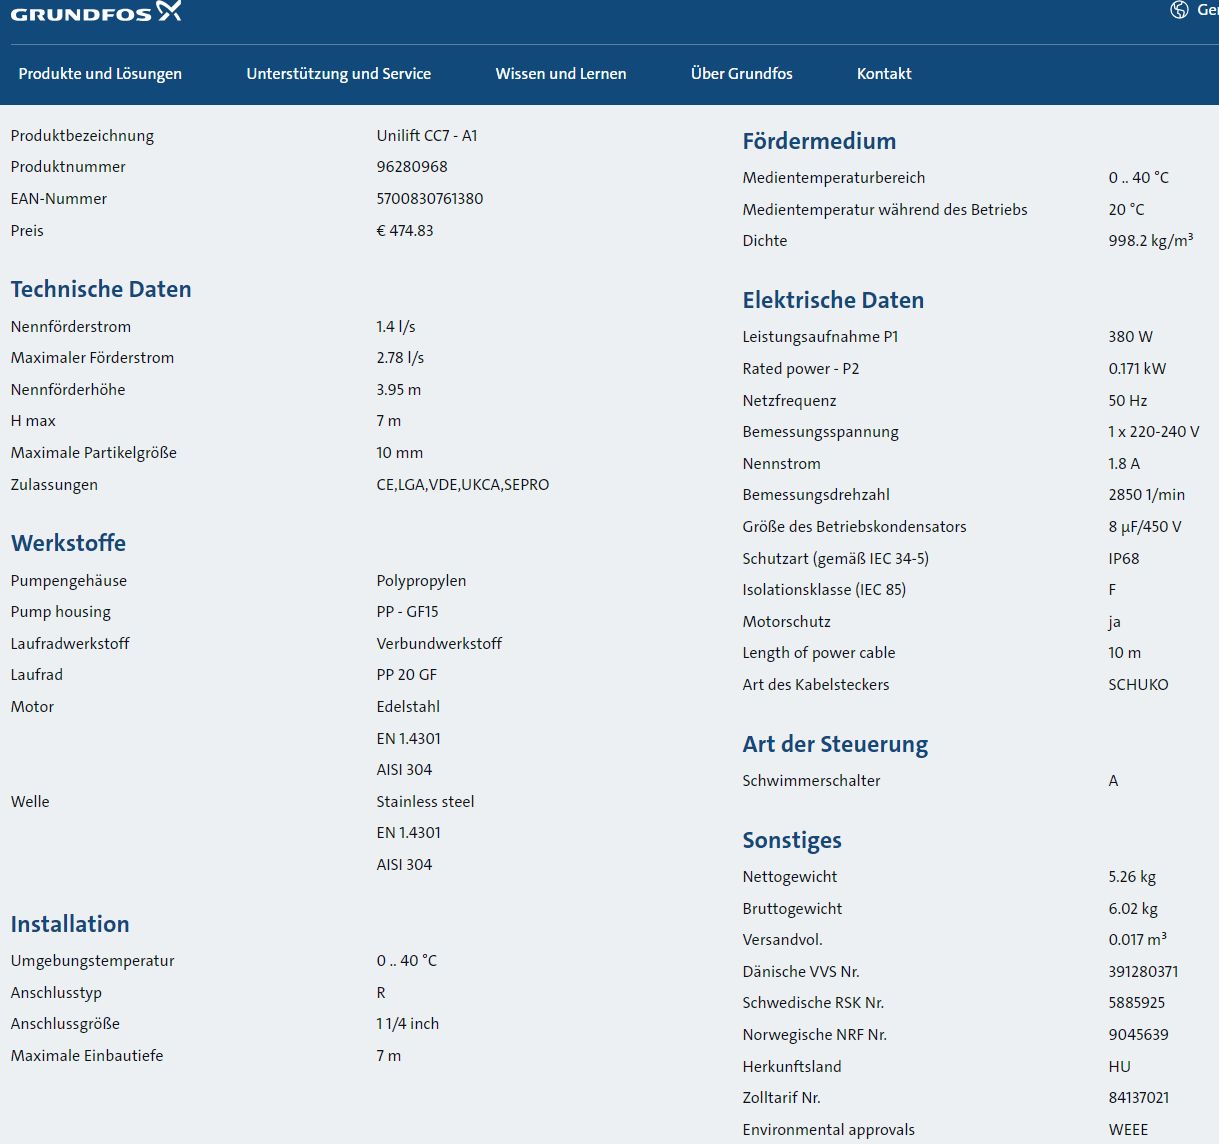Screen dimensions: 1219x1144
Task: Select the Nennstrom value 1.8 A
Action: click(1124, 464)
